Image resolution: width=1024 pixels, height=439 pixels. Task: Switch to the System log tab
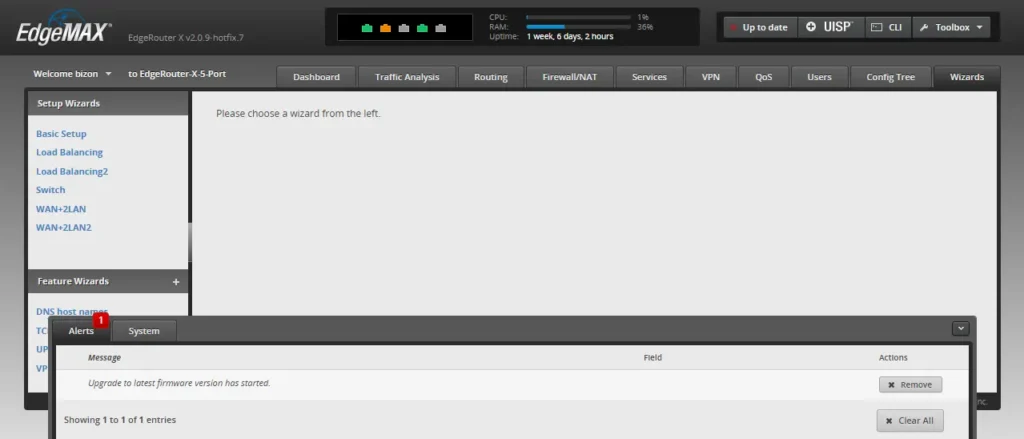(x=144, y=331)
